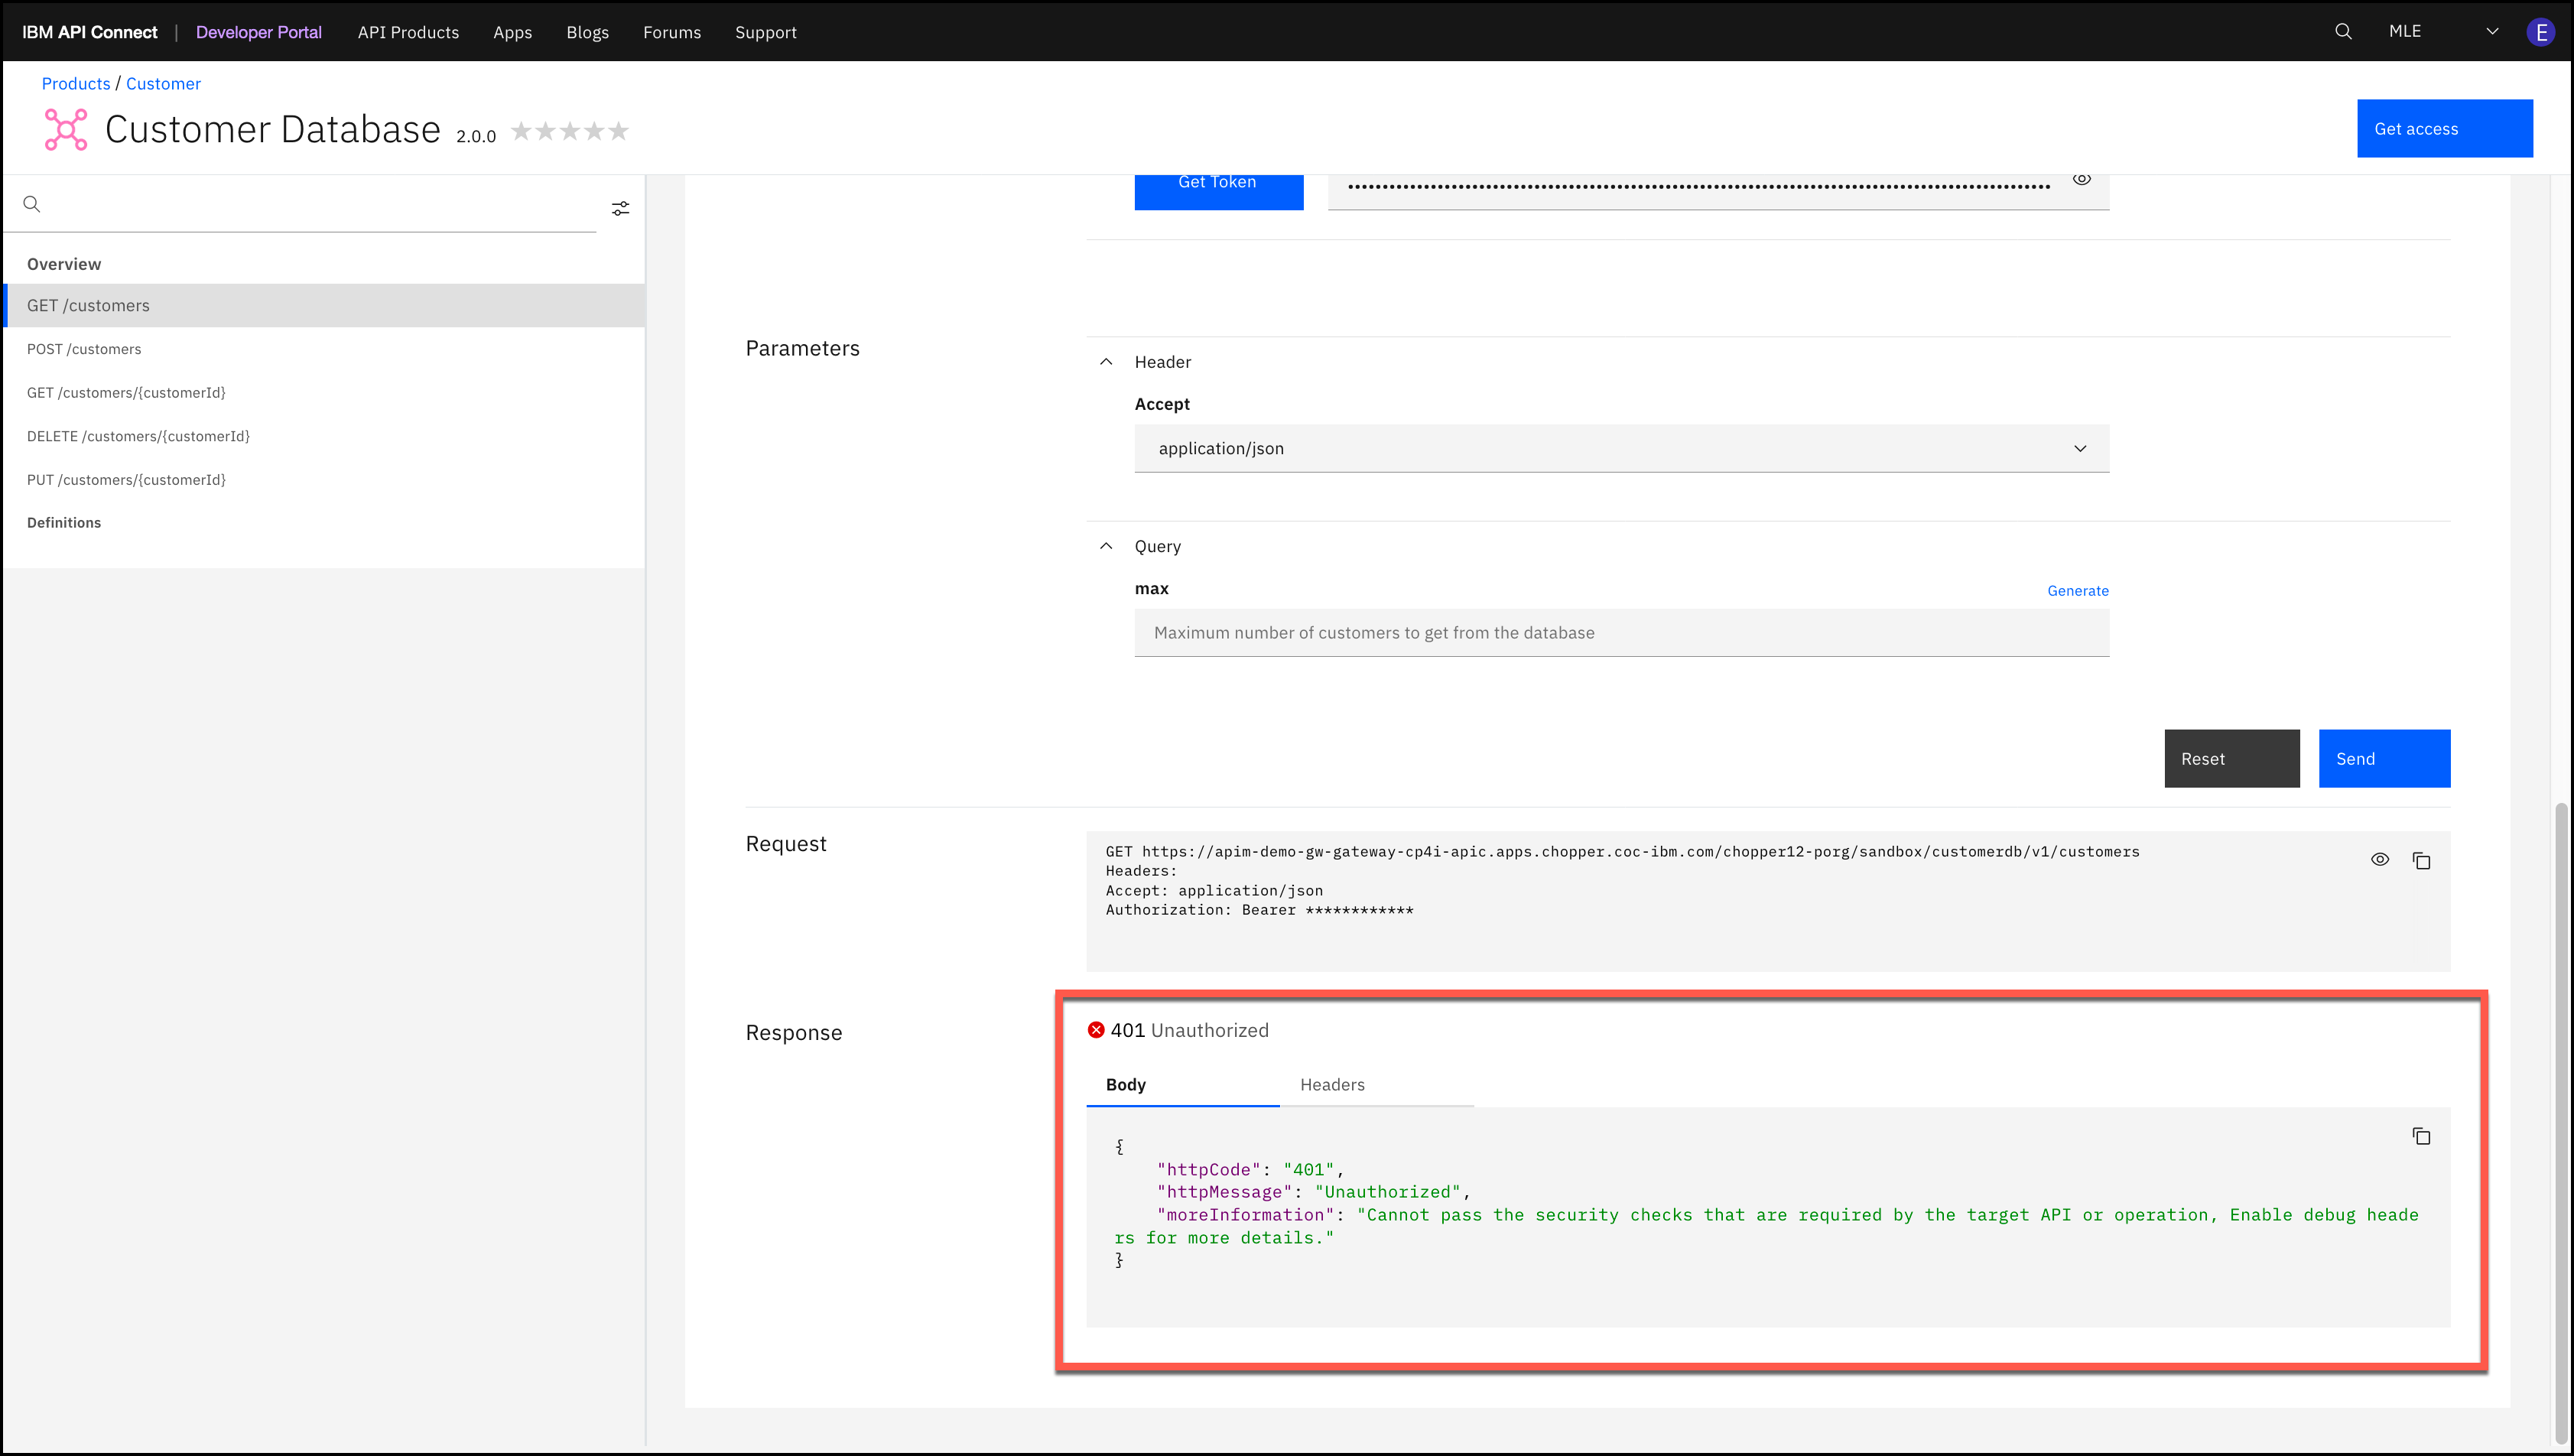Open the sidebar filter settings icon
The height and width of the screenshot is (1456, 2574).
click(x=621, y=208)
